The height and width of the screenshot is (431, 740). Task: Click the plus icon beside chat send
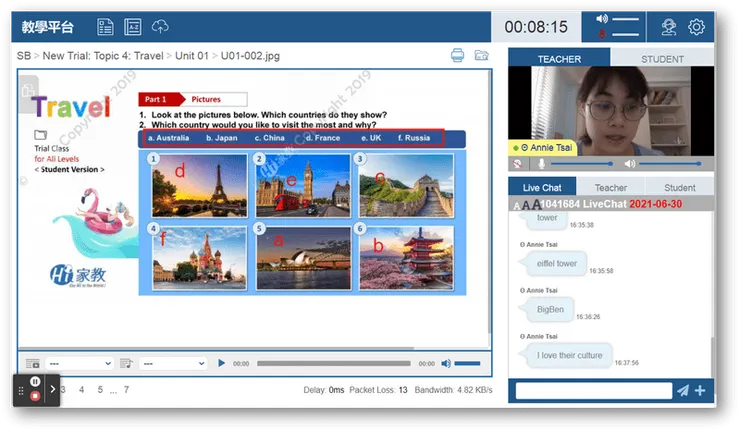700,390
